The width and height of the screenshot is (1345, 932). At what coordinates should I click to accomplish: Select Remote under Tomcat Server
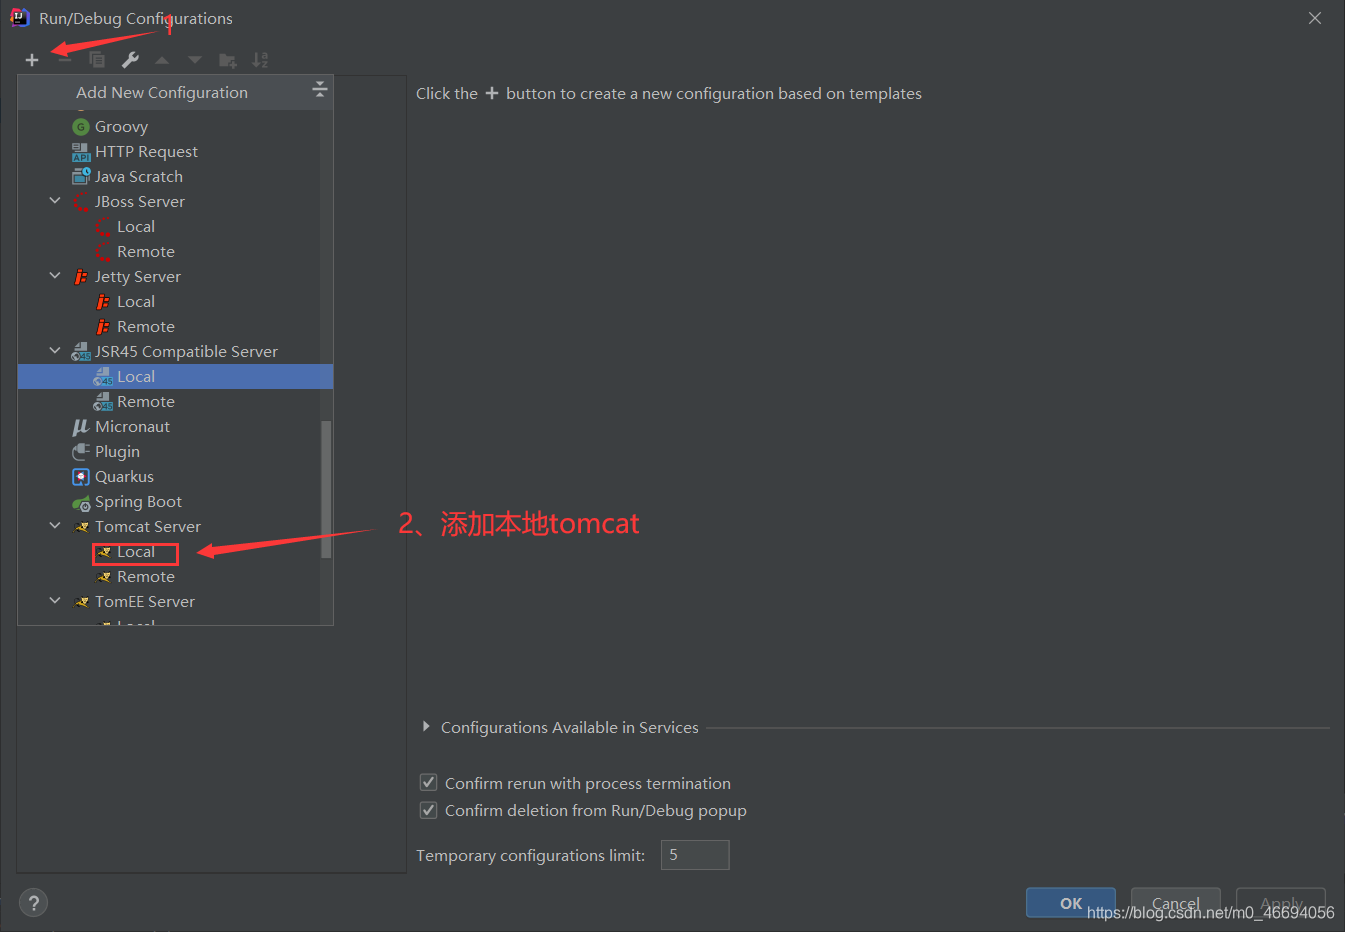(x=146, y=577)
